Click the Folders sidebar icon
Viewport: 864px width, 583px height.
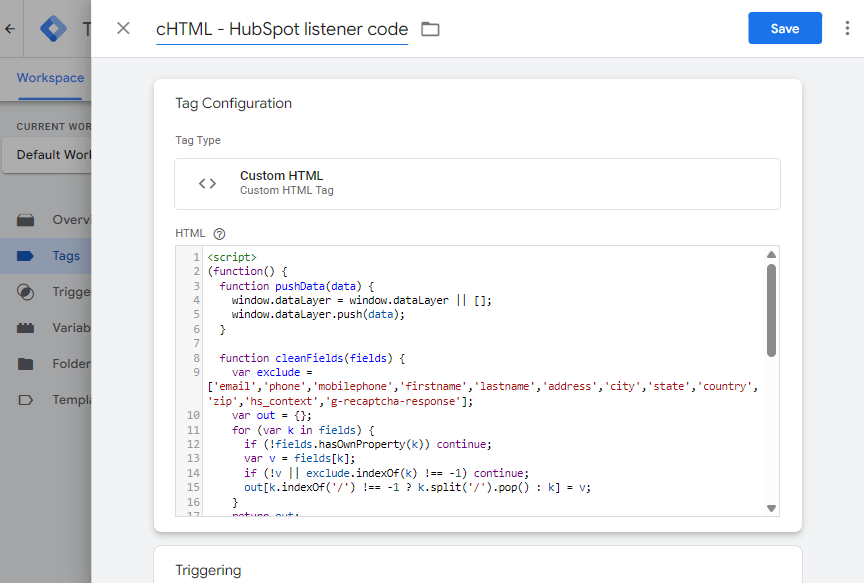[26, 364]
